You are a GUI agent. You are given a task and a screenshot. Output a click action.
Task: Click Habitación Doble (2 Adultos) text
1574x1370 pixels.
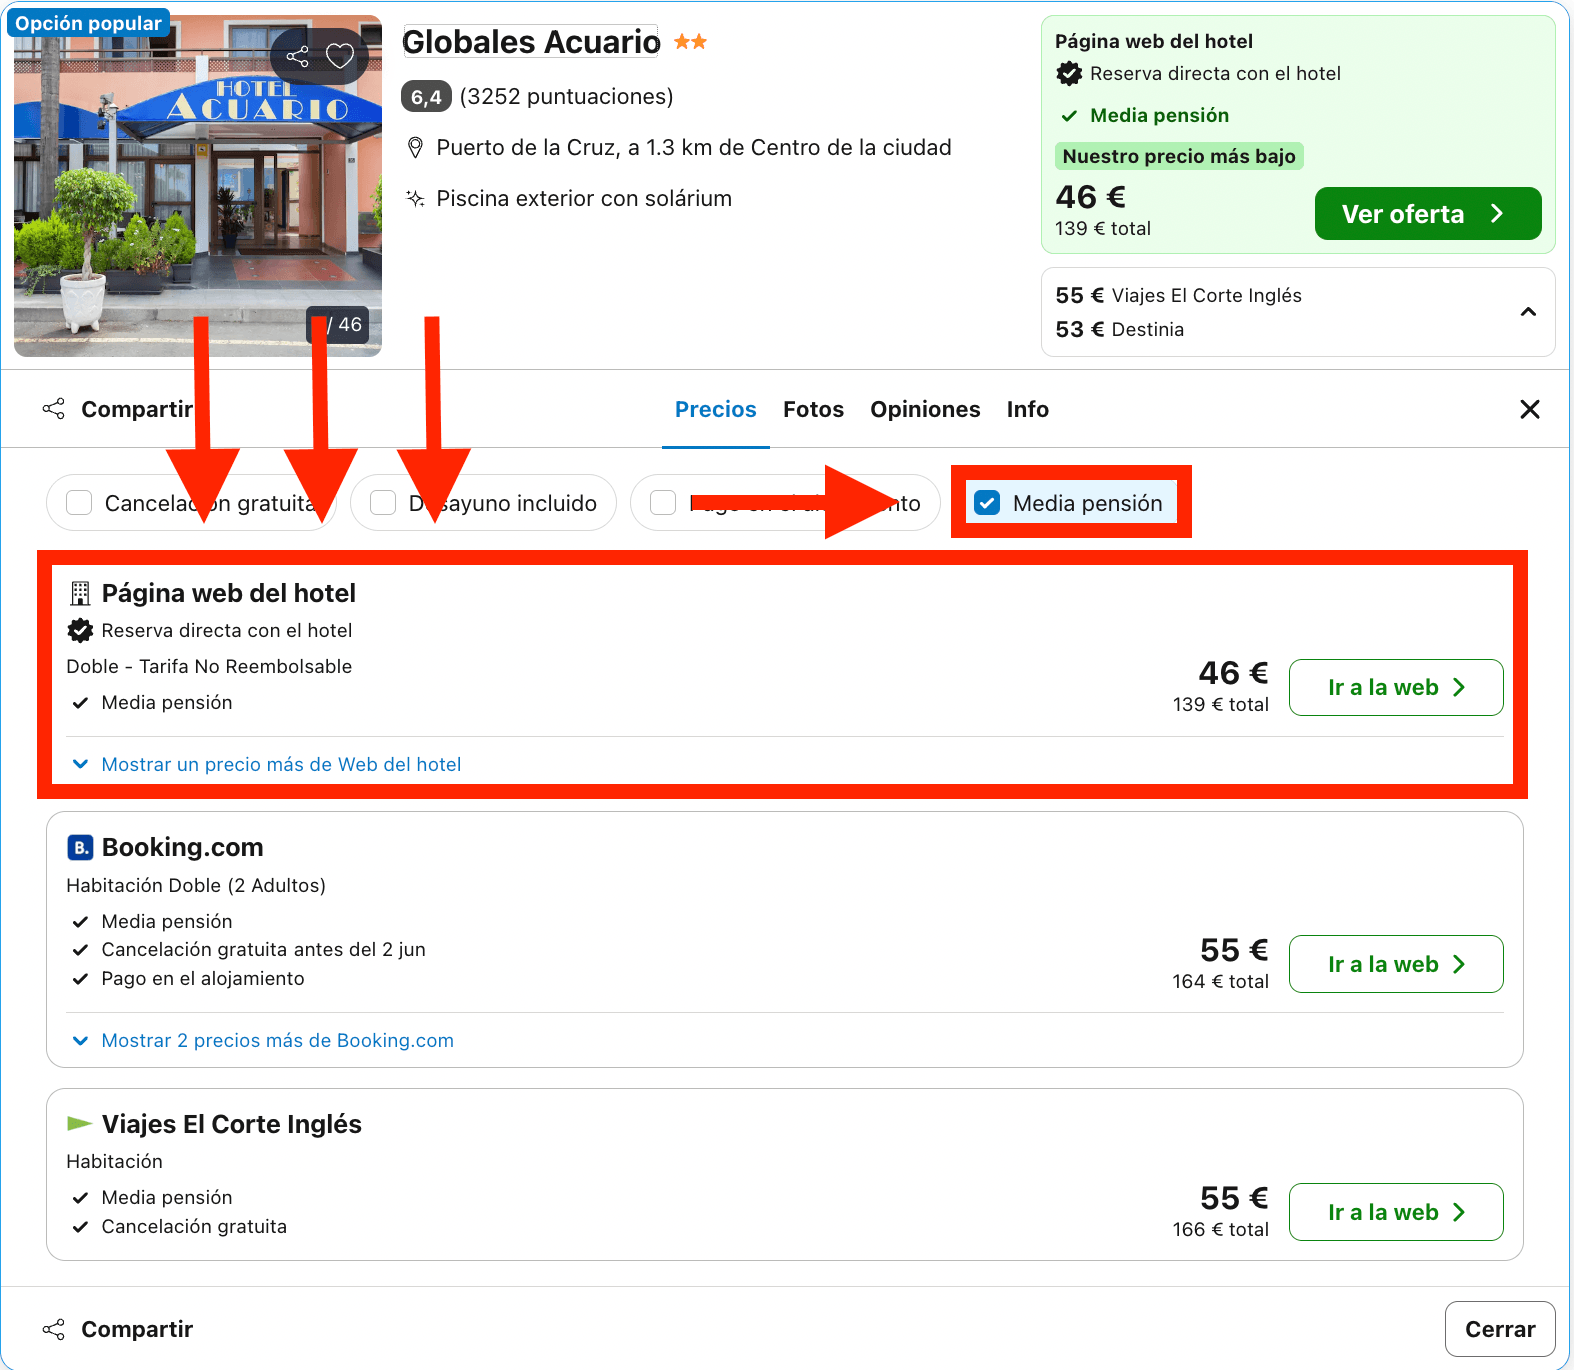point(196,885)
